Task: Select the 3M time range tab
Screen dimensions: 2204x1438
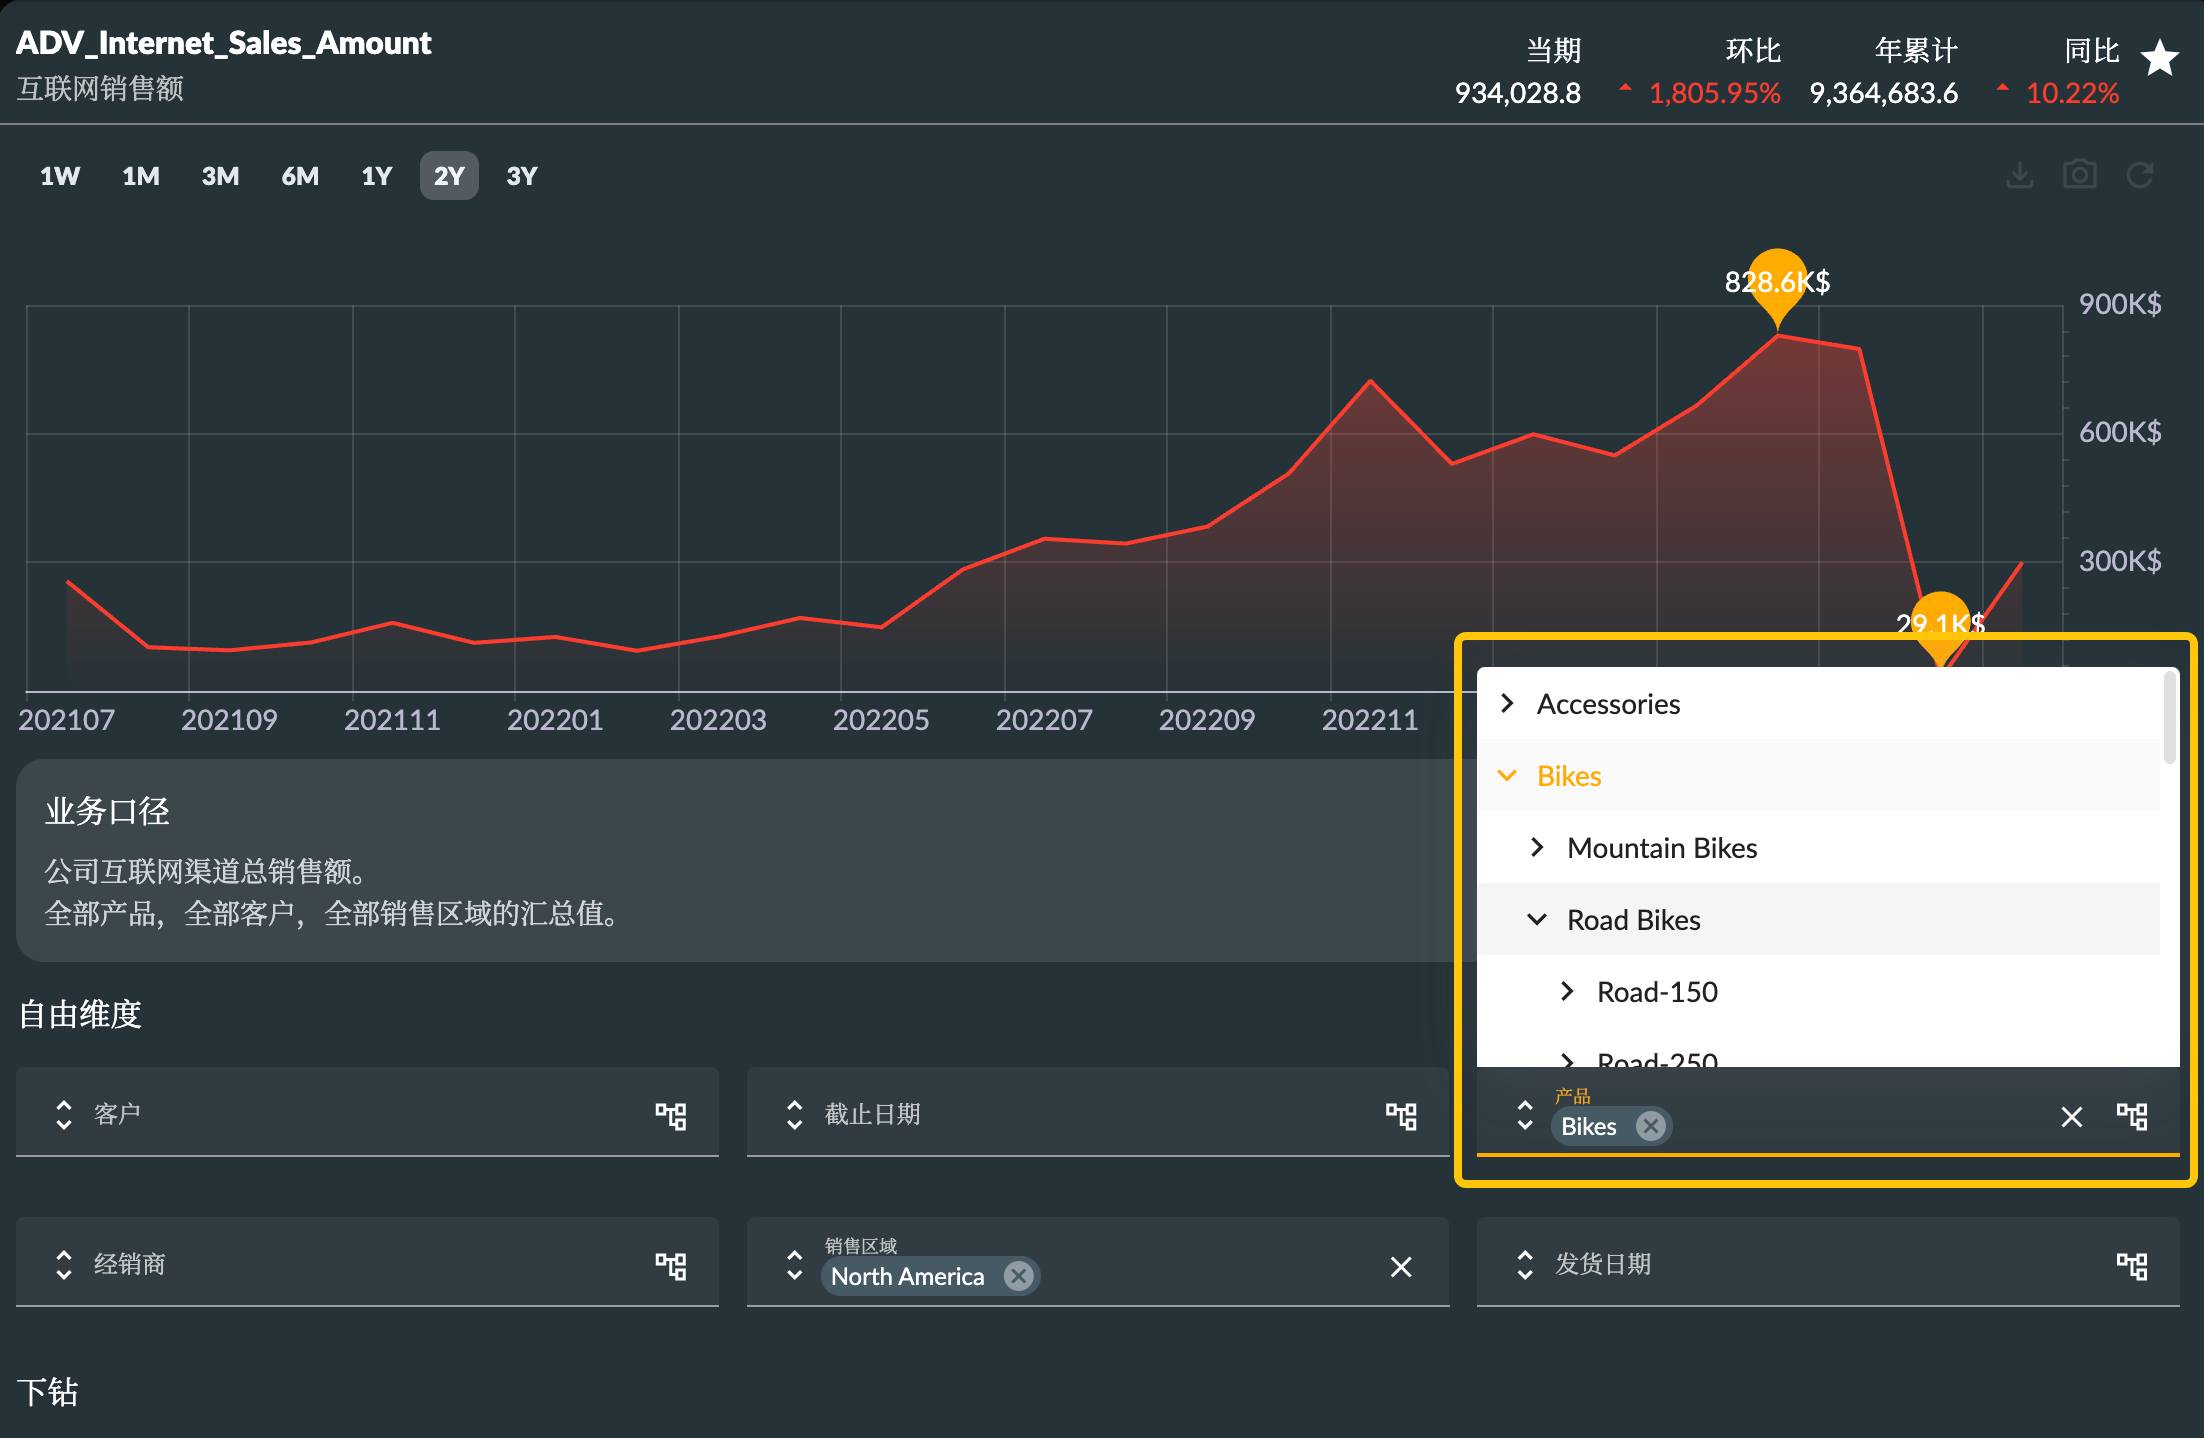Action: [220, 176]
